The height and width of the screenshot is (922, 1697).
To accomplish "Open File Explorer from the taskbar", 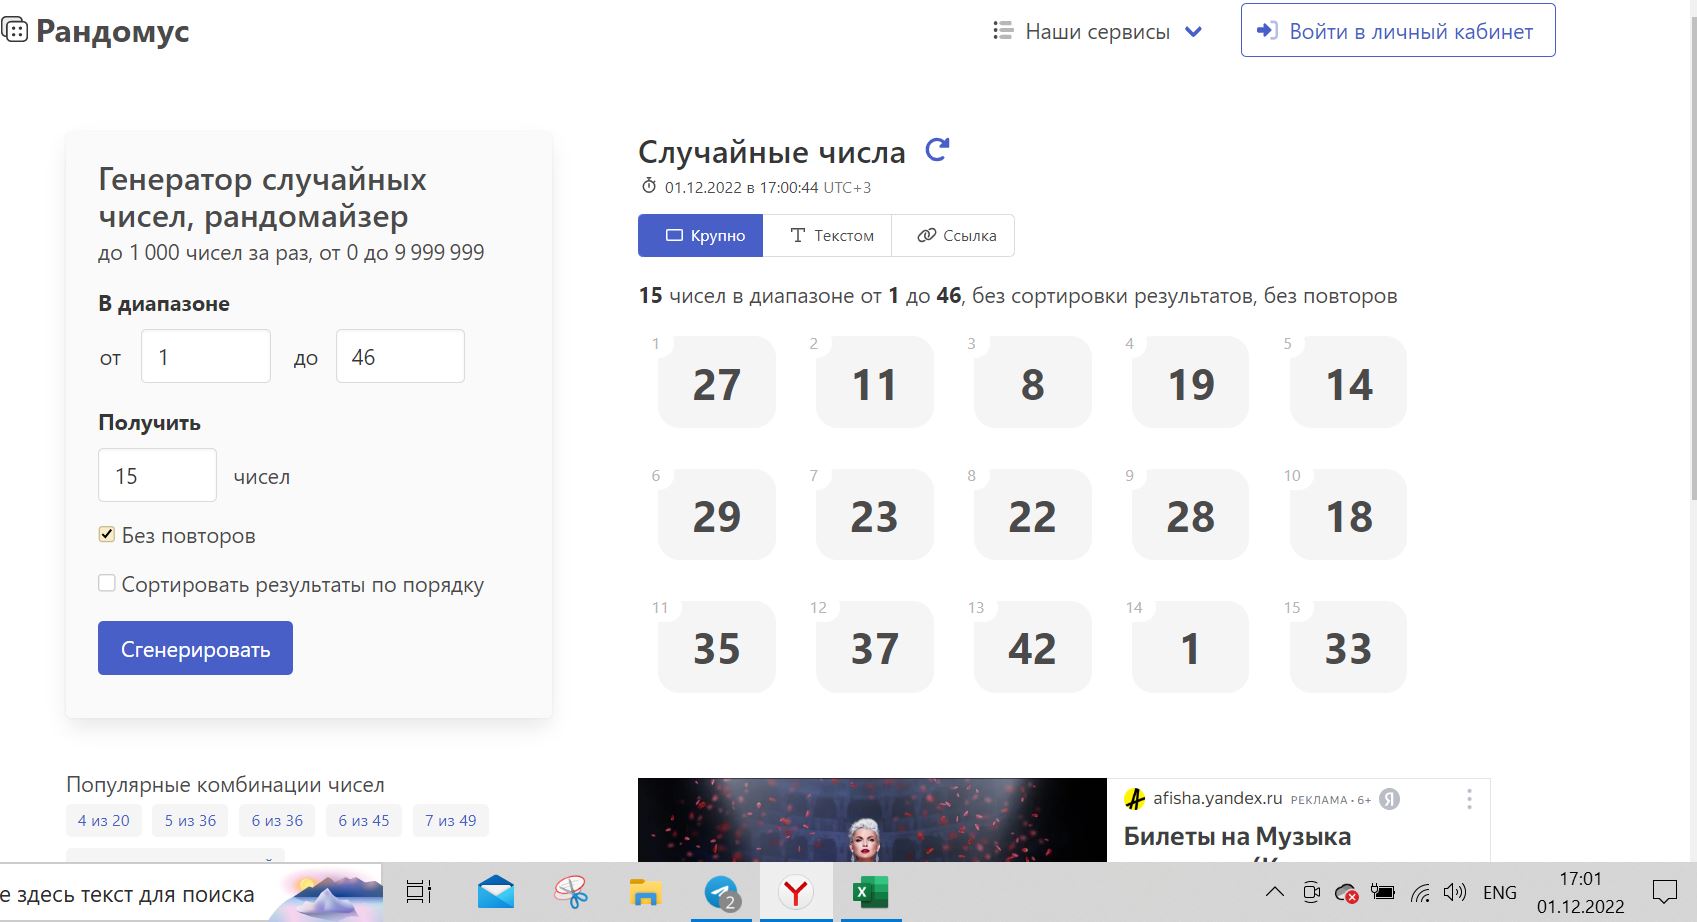I will [x=646, y=892].
